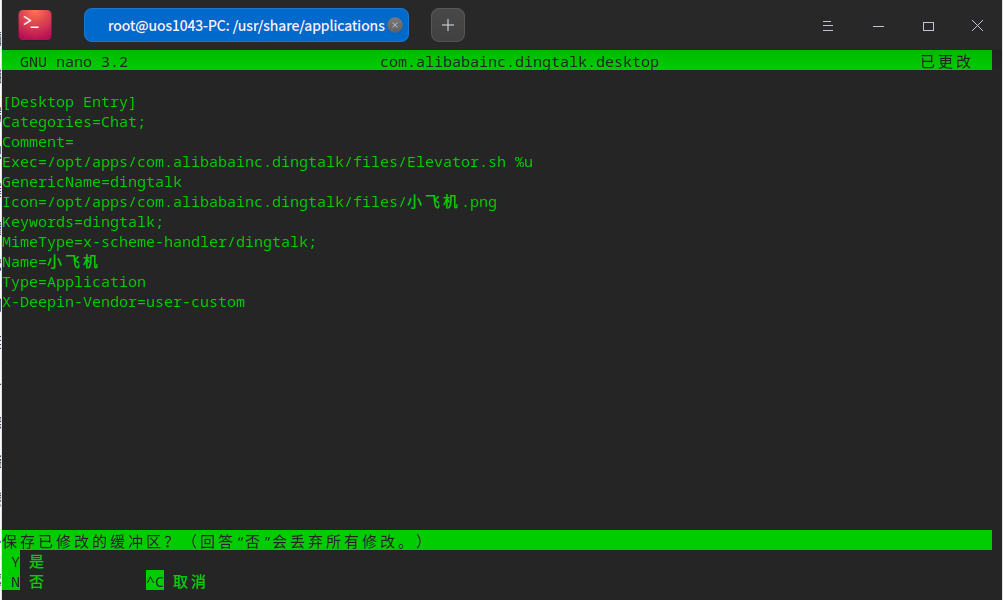Select the root@uos1043-PC /usr/share/applications tab
Image resolution: width=1003 pixels, height=600 pixels.
click(x=246, y=25)
